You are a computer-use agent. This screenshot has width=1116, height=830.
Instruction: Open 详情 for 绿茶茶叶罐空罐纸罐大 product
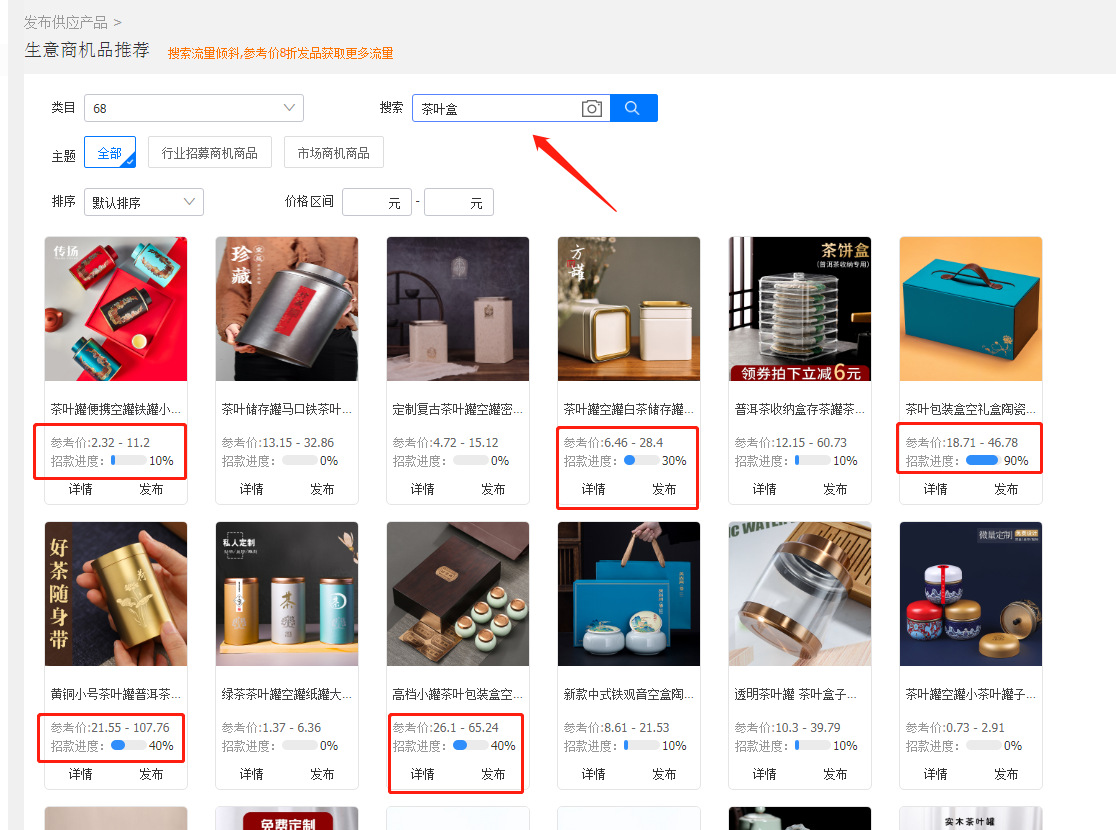coord(251,774)
